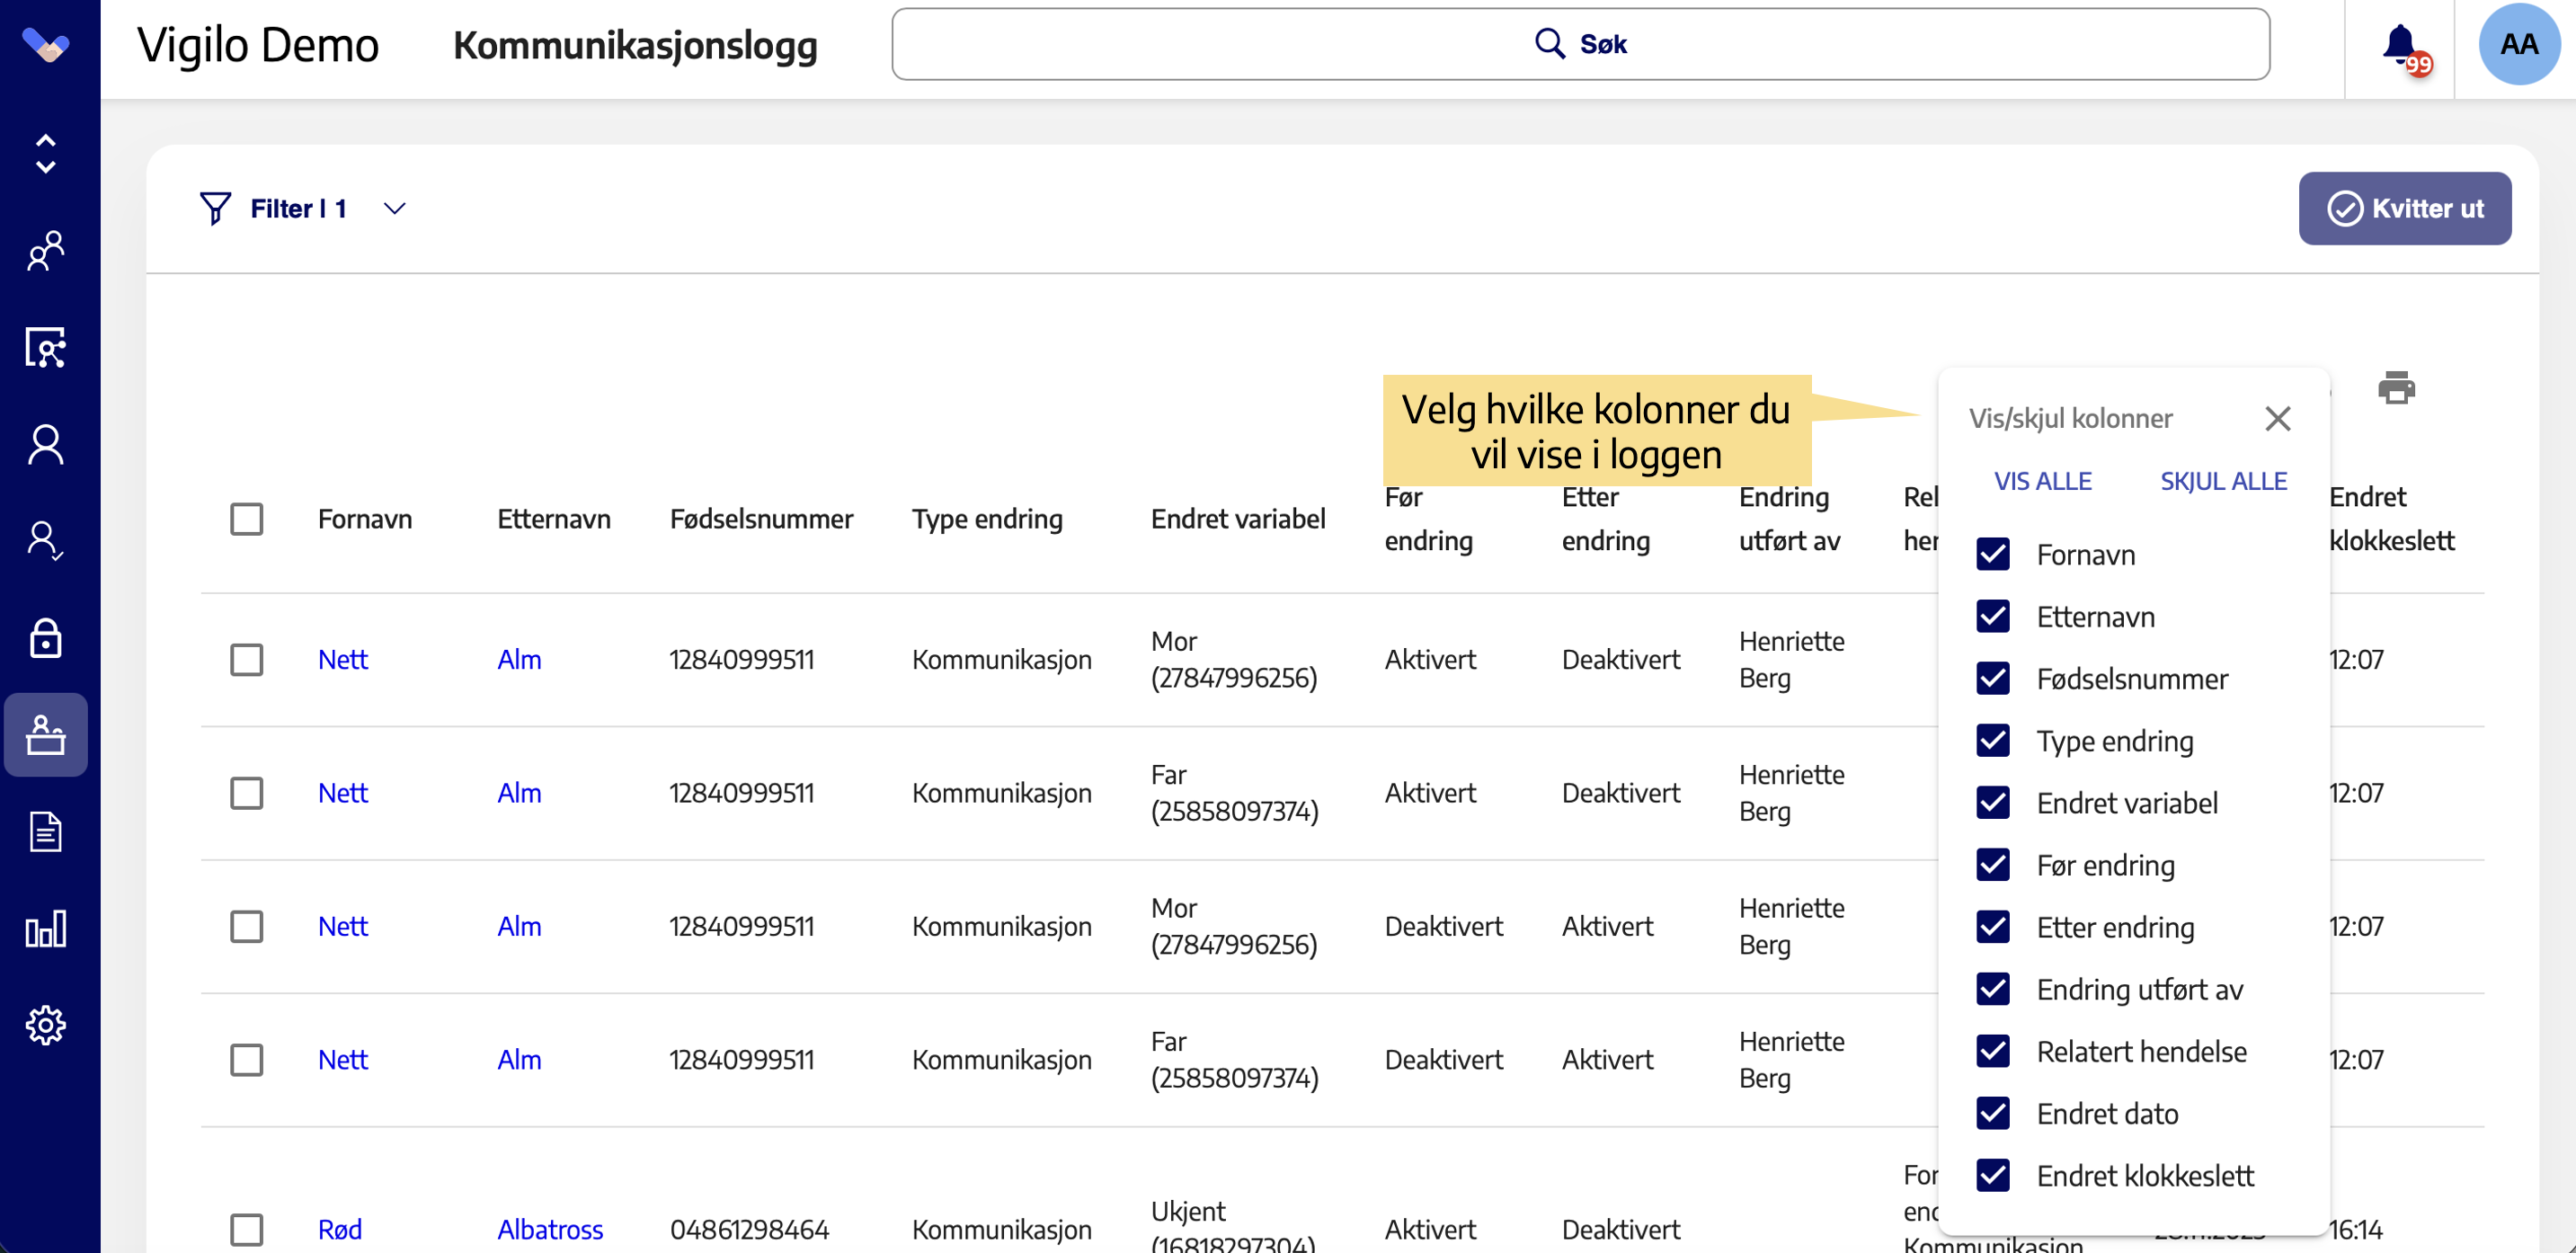This screenshot has width=2576, height=1253.
Task: Open the single person sidebar icon
Action: point(46,444)
